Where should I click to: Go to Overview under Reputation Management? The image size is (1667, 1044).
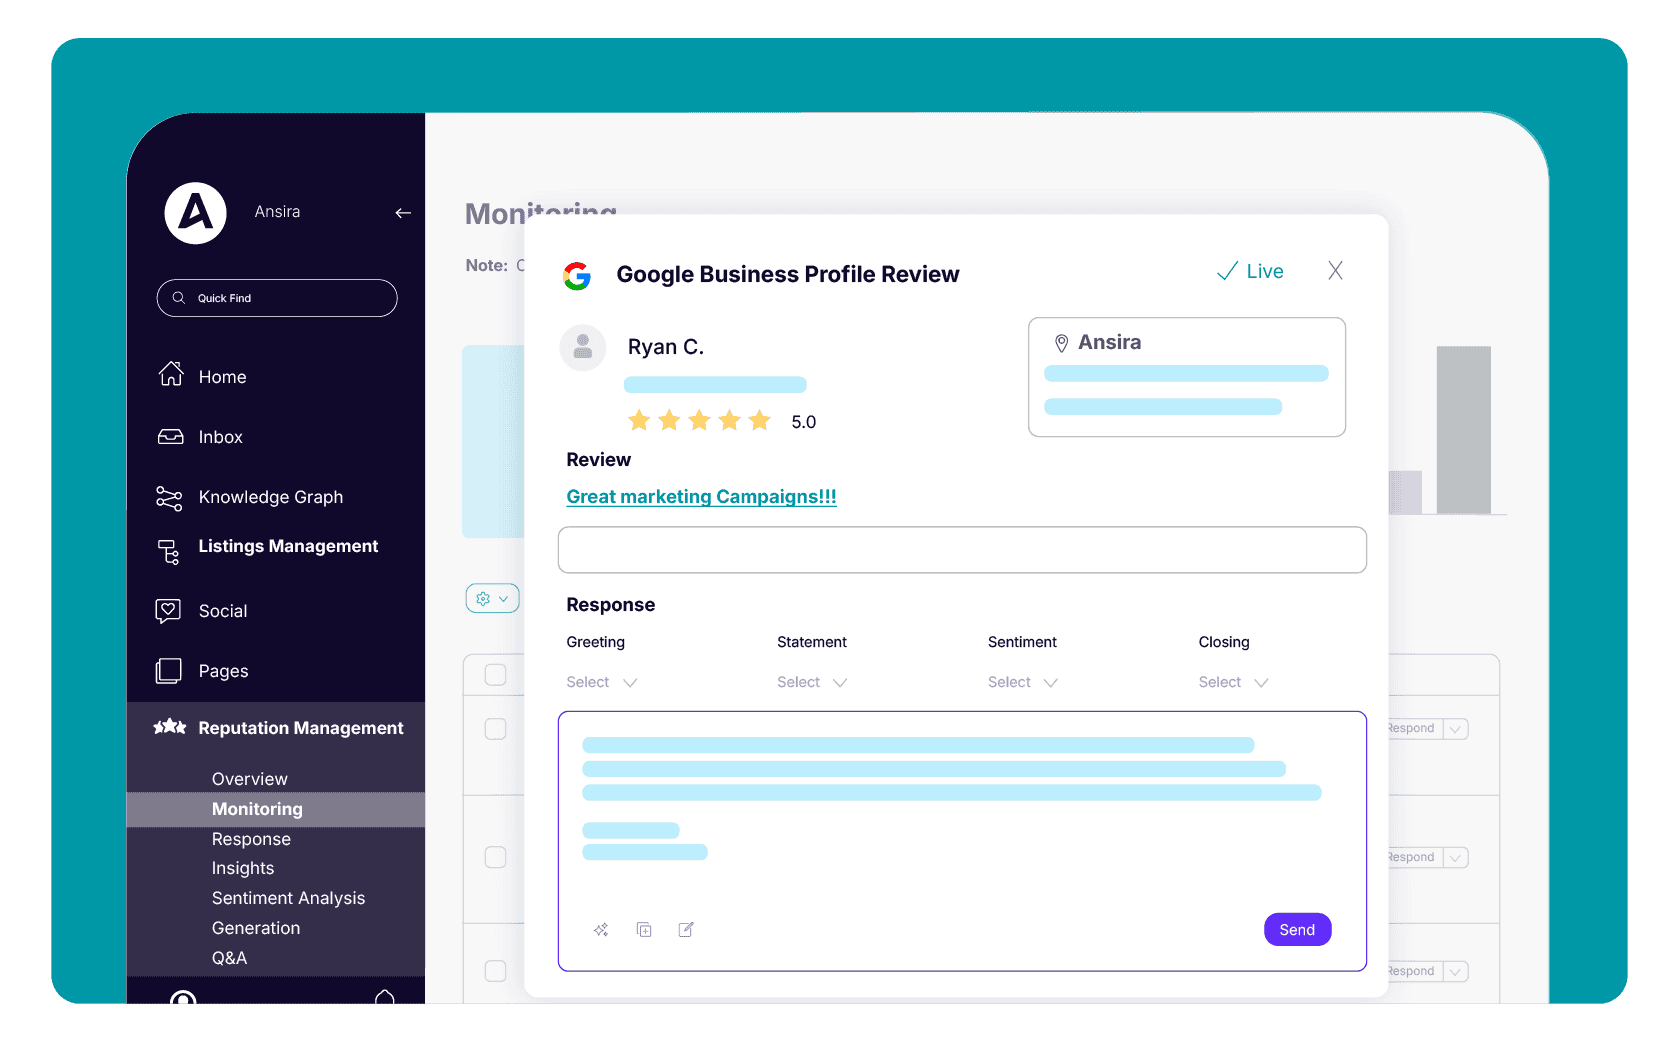point(249,779)
